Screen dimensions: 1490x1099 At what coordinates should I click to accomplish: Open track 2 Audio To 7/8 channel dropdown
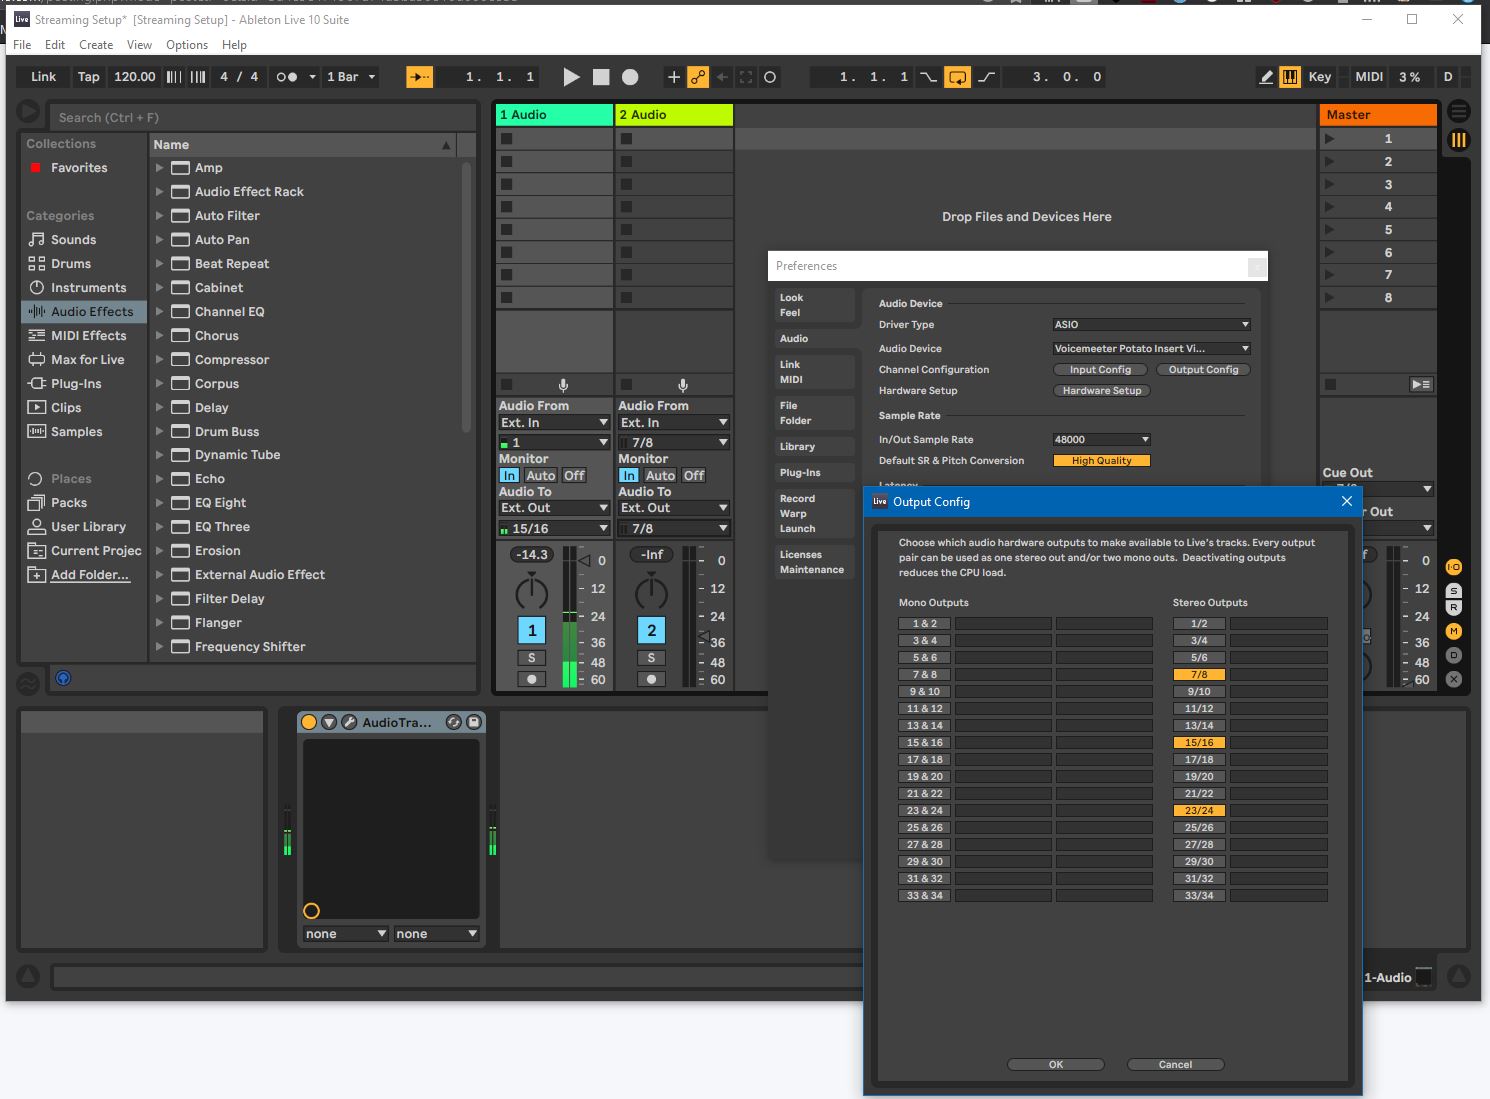tap(674, 529)
